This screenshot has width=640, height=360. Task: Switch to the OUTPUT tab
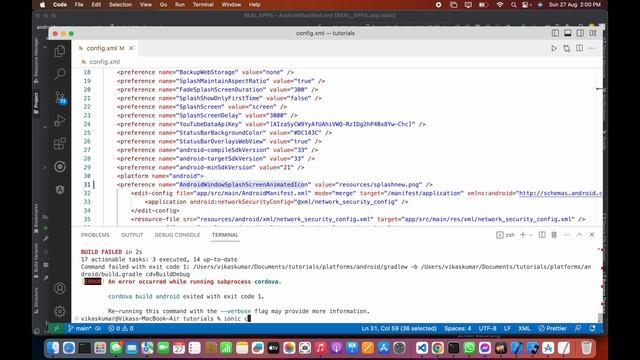tap(132, 235)
